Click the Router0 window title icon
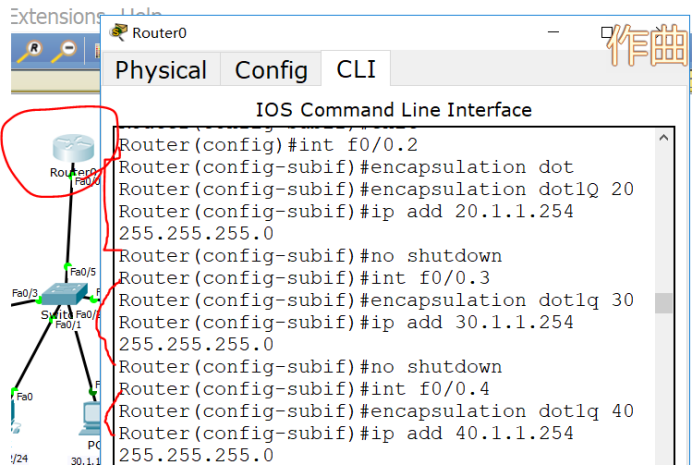 118,32
